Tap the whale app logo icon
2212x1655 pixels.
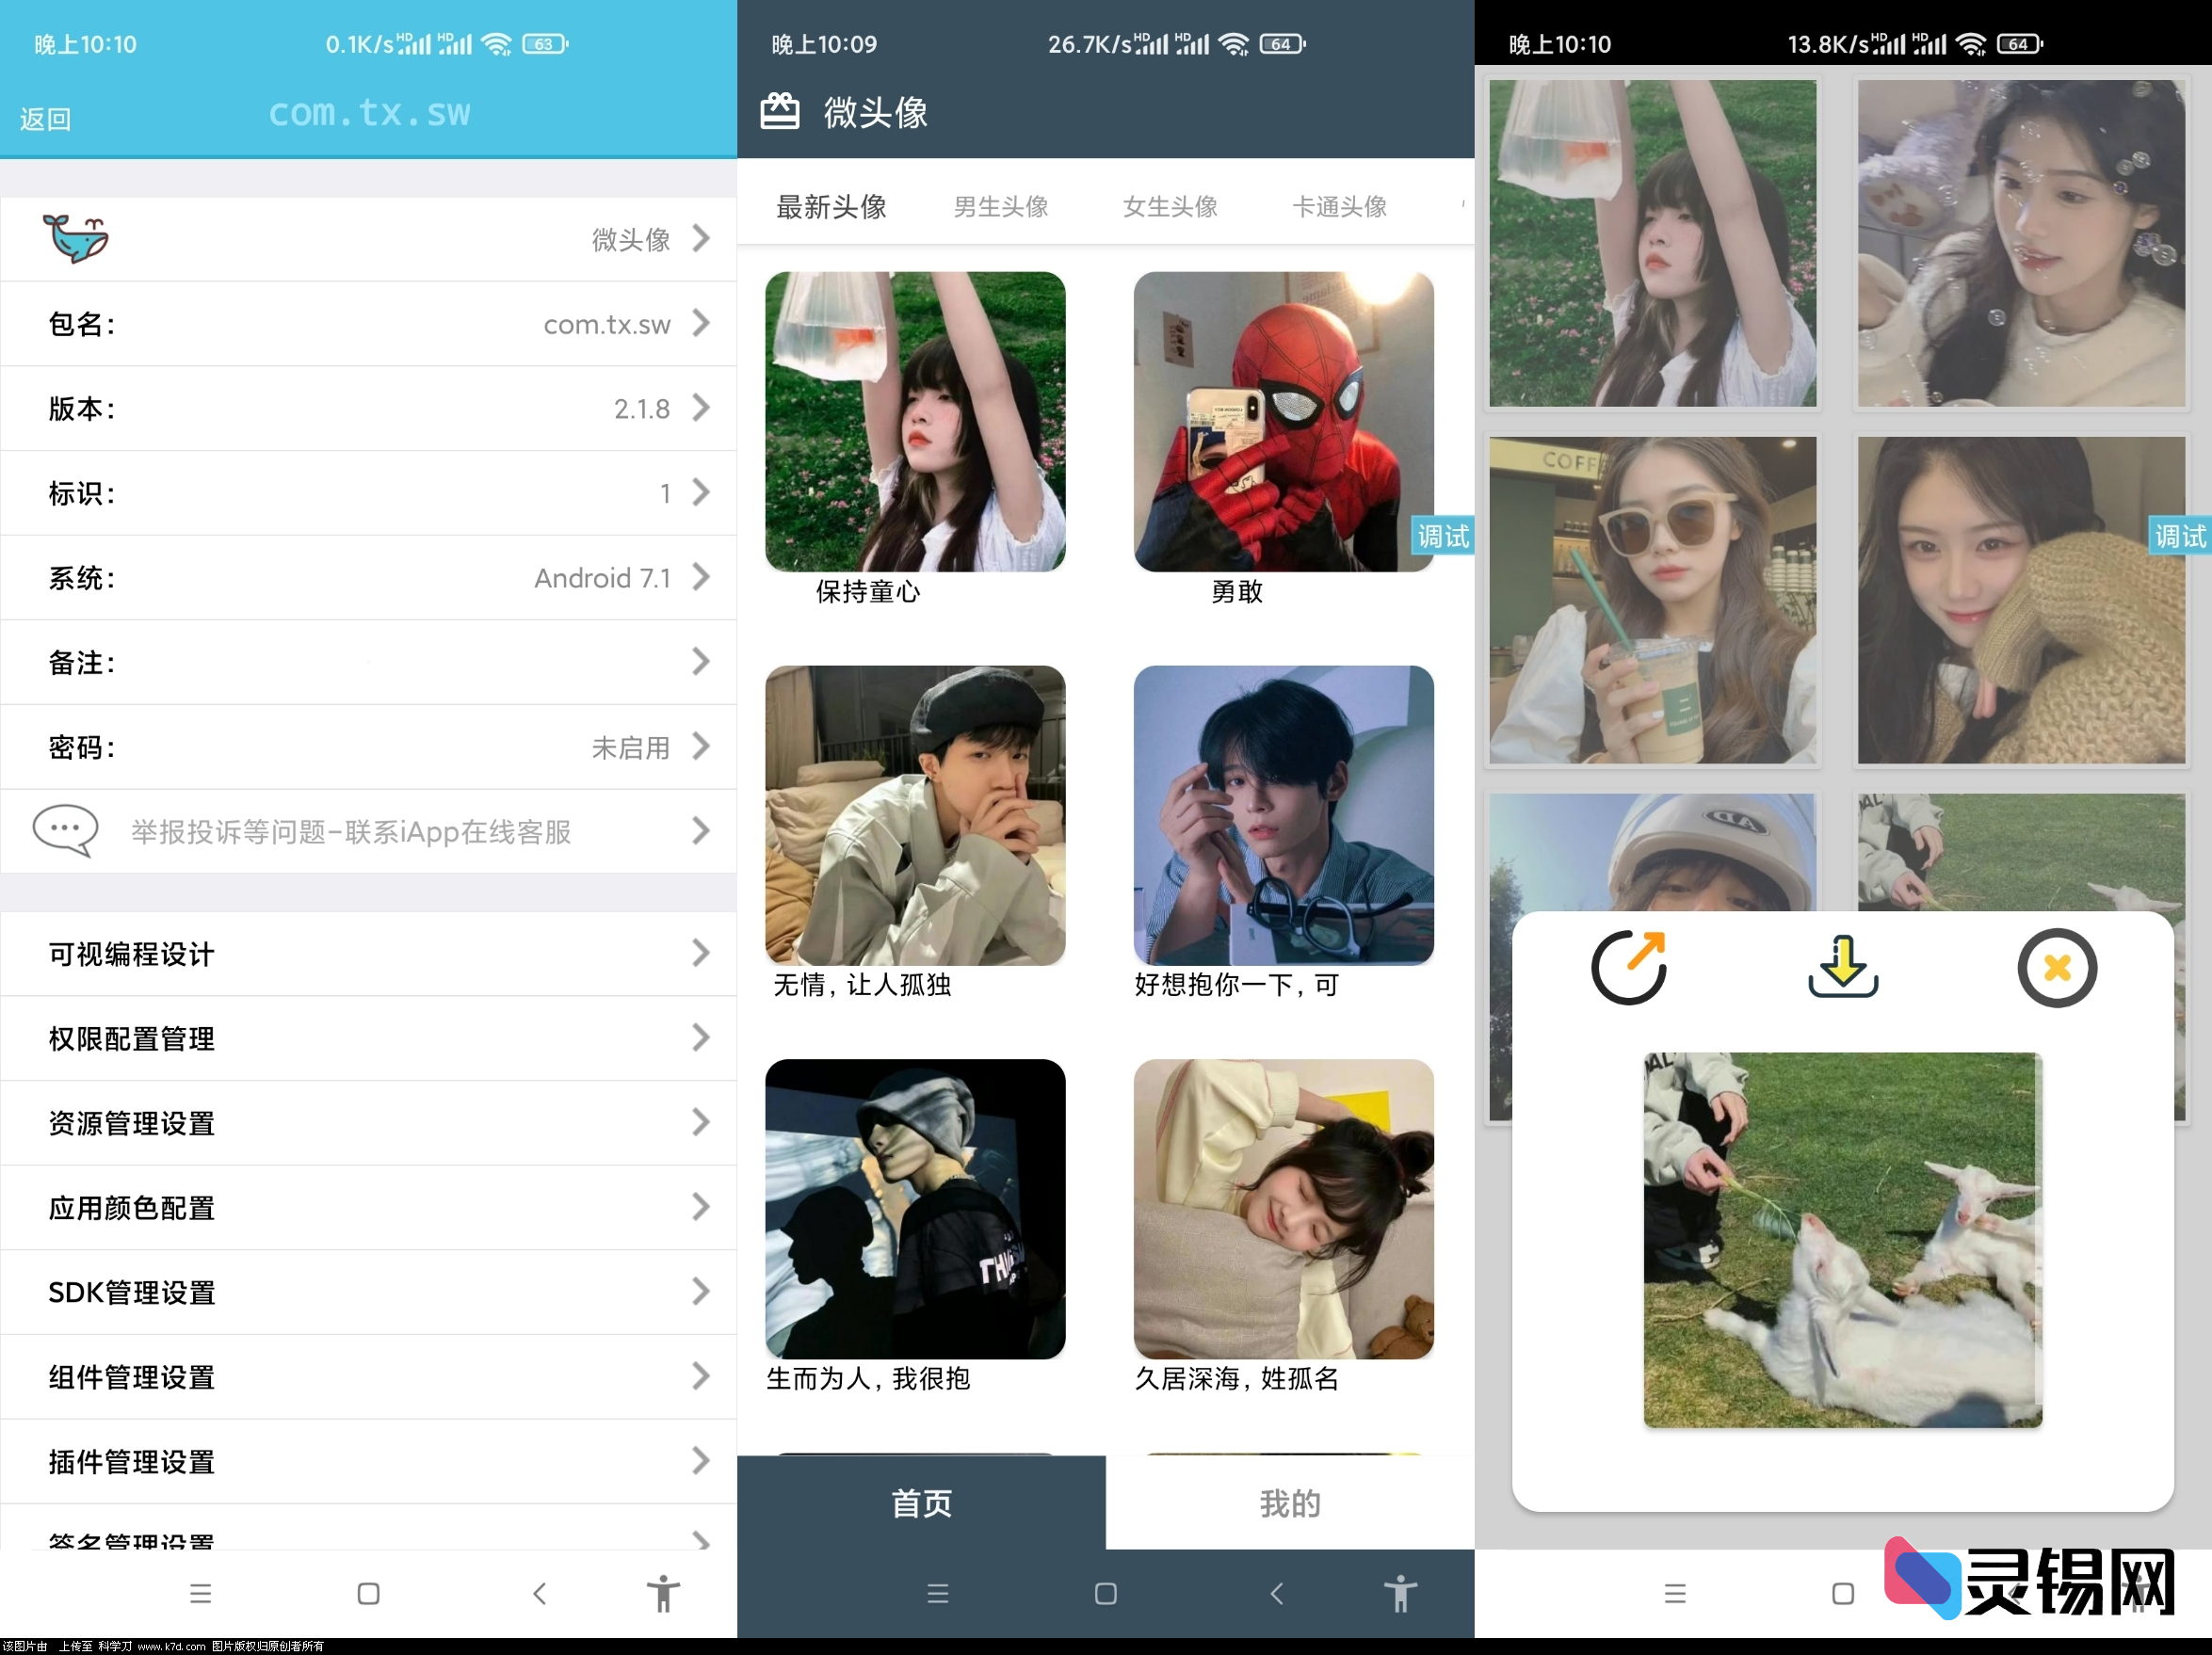78,238
